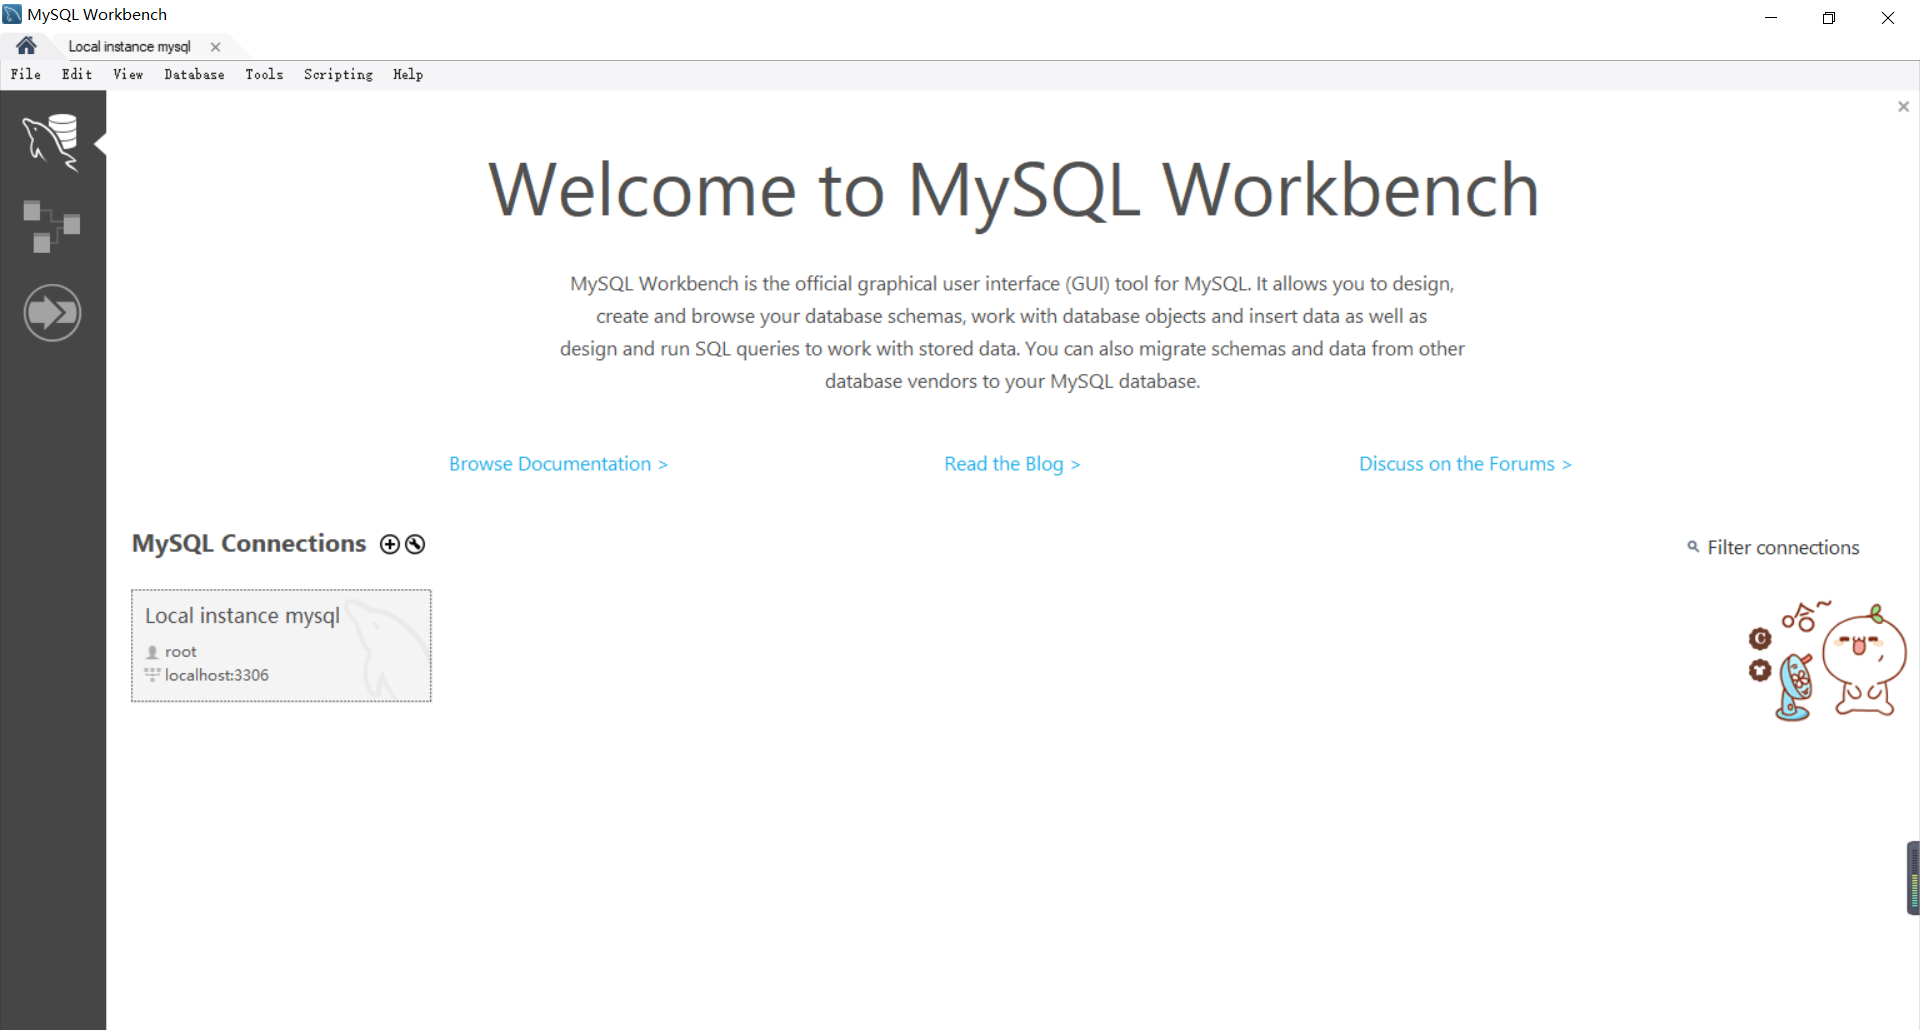Add a new MySQL connection with plus icon

point(390,544)
